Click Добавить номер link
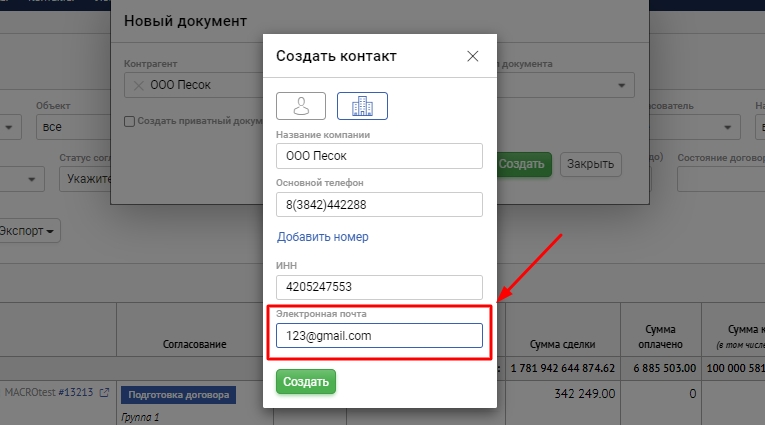The height and width of the screenshot is (425, 765). (322, 237)
